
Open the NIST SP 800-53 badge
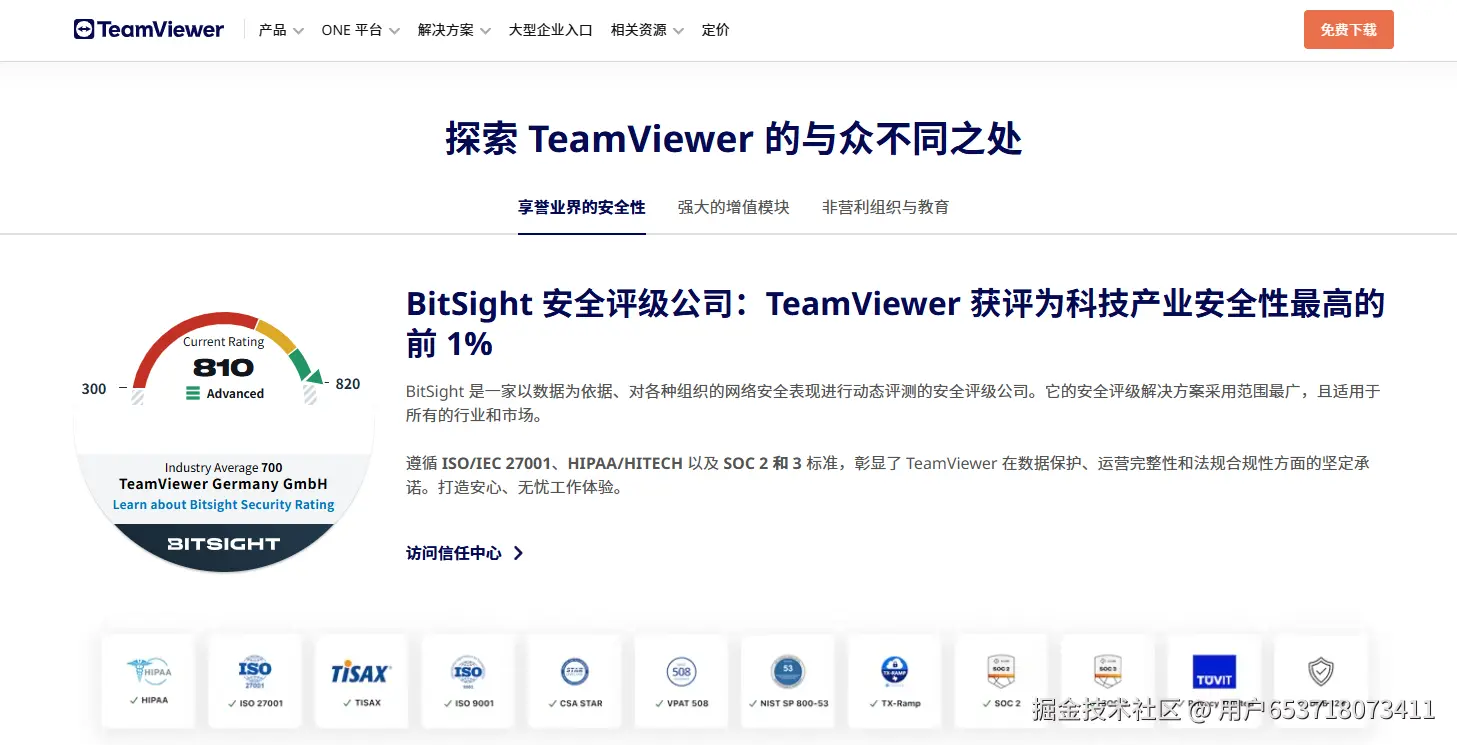click(x=787, y=680)
